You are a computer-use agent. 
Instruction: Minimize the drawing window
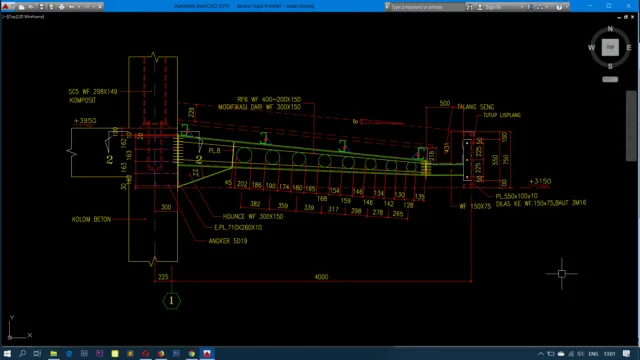point(619,17)
